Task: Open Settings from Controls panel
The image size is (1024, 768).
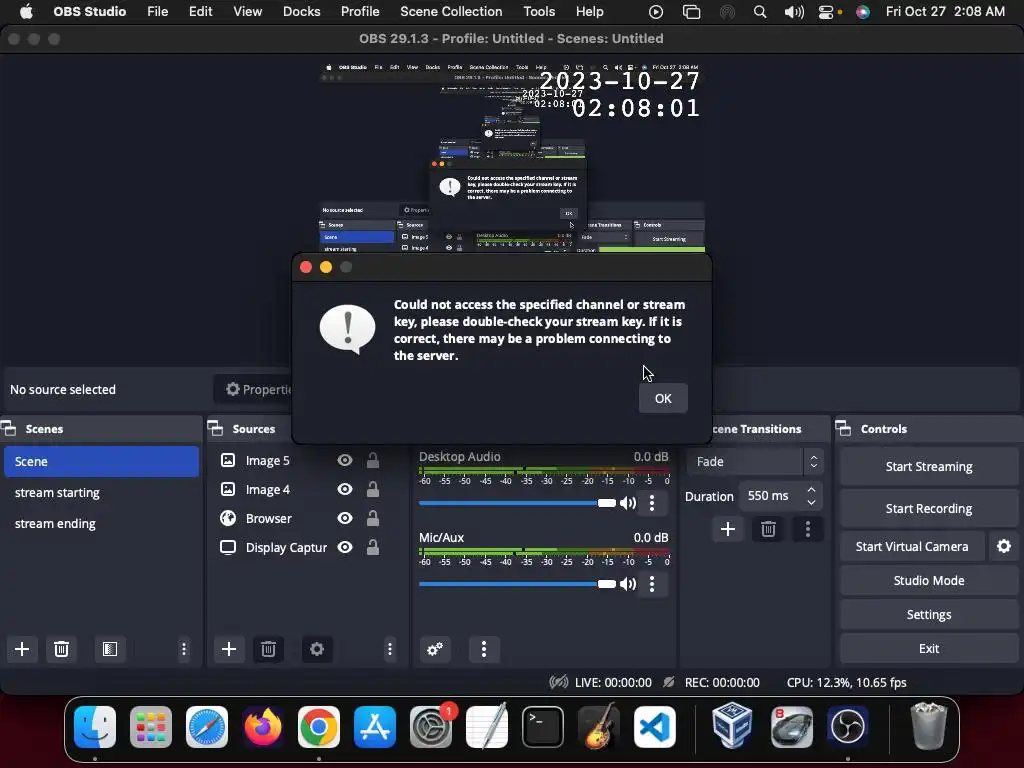Action: point(929,615)
